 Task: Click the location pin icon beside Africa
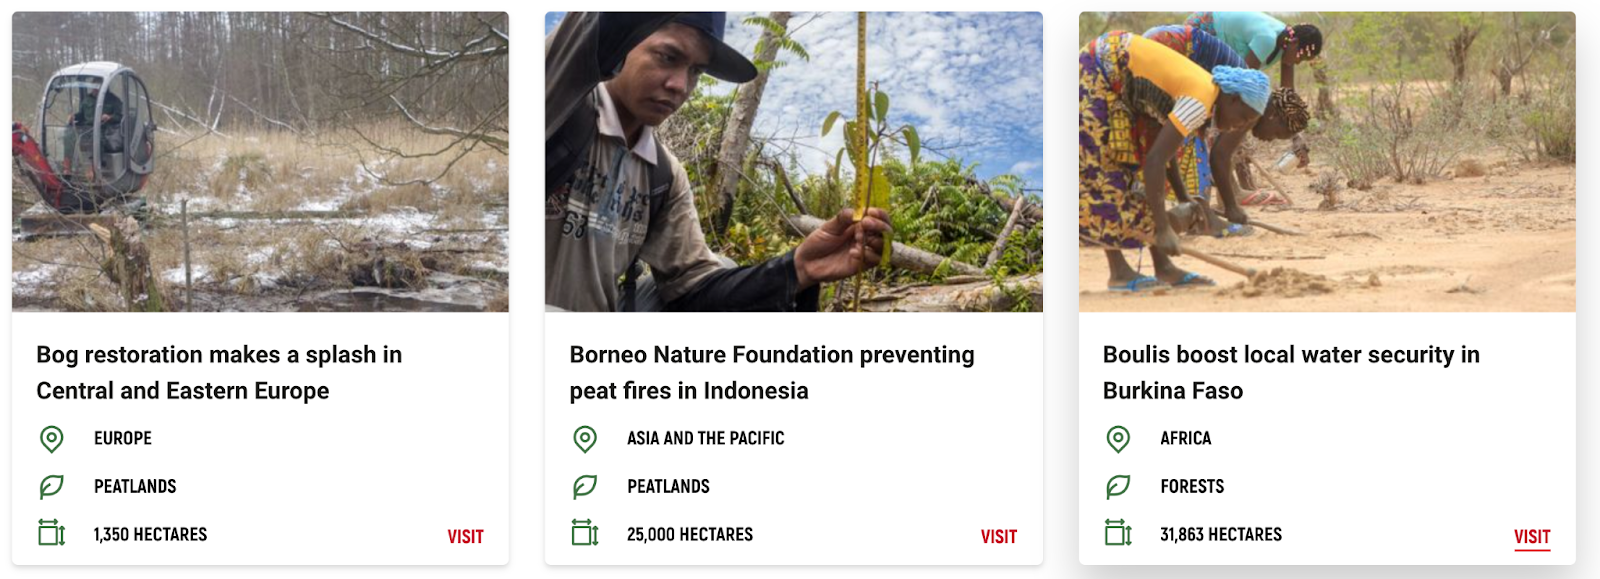tap(1118, 439)
